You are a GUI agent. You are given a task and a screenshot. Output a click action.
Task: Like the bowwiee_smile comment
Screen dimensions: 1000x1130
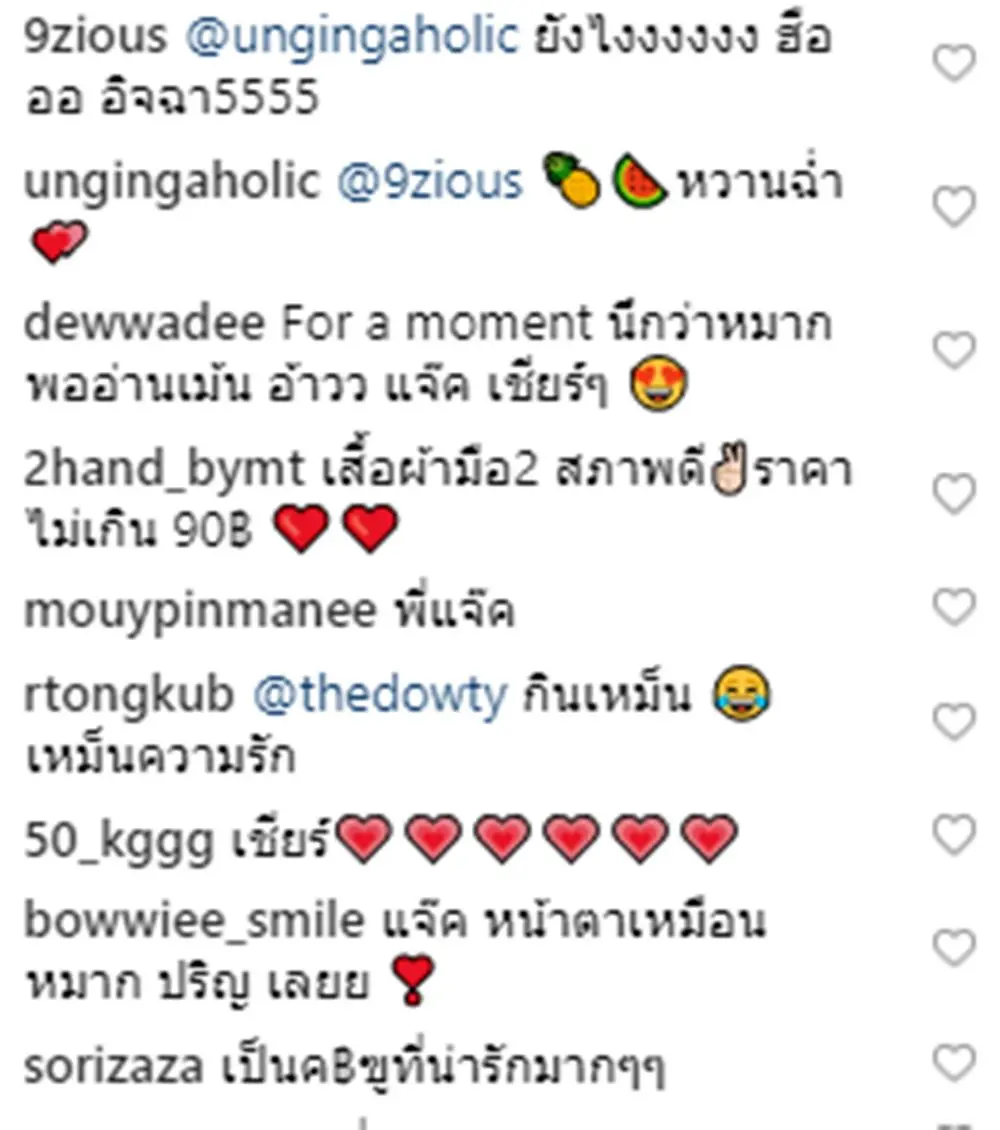[x=954, y=947]
